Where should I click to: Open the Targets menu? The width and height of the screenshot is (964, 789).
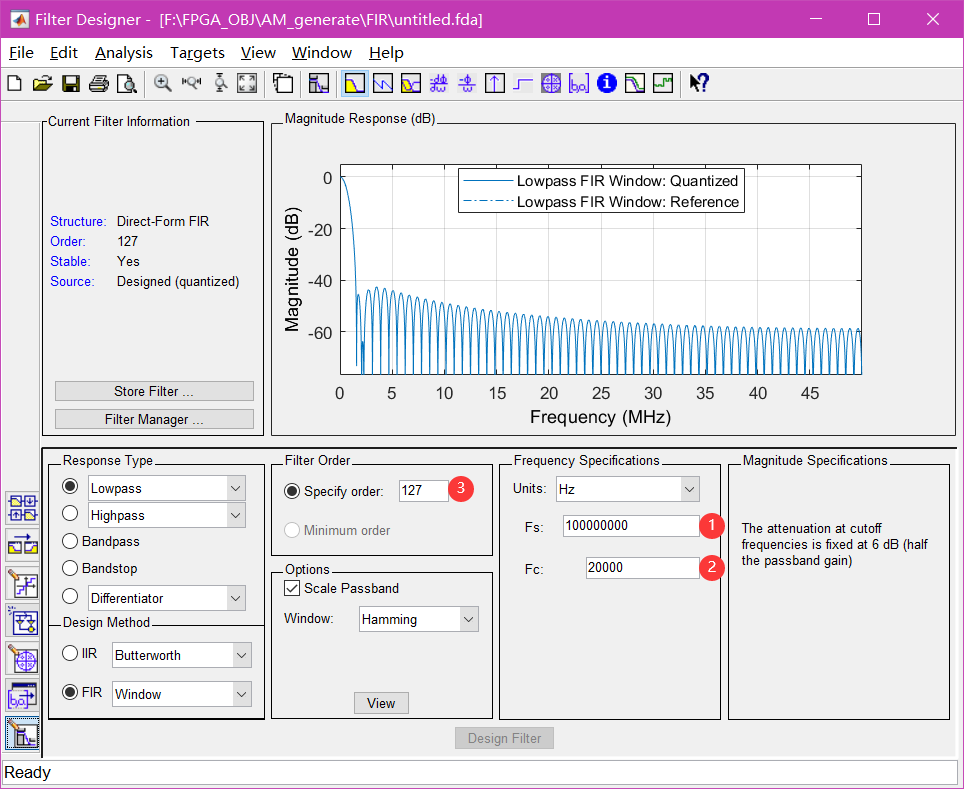click(x=197, y=53)
